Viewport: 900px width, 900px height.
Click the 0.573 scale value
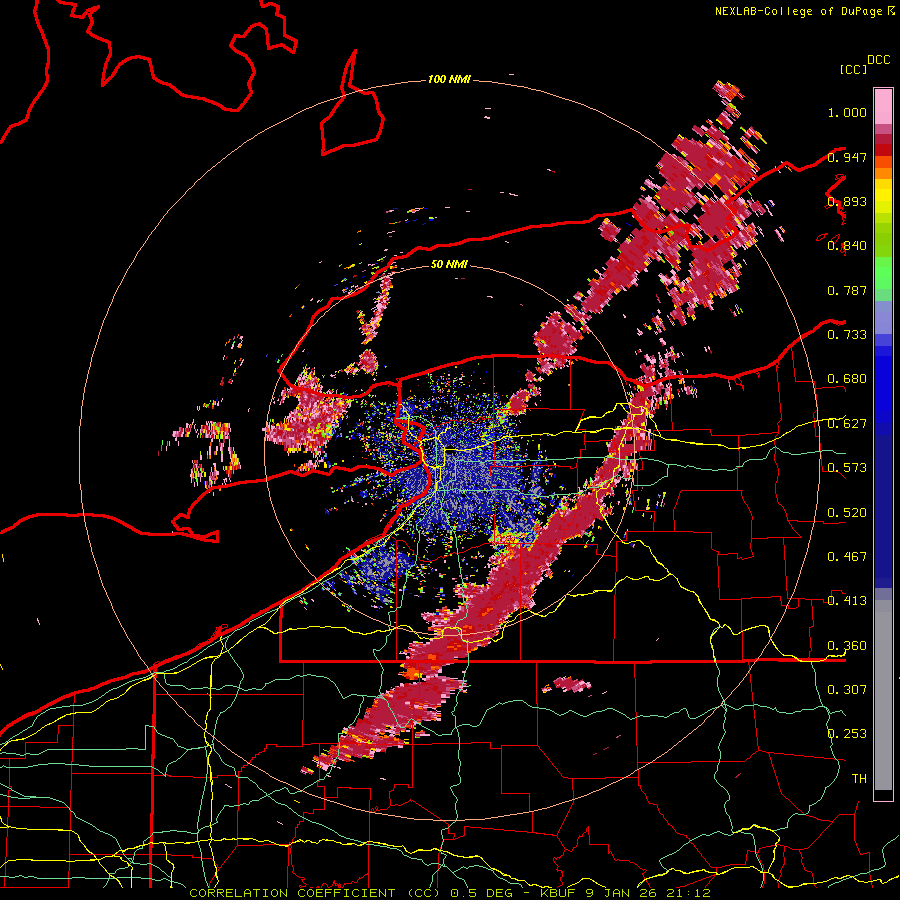(847, 468)
